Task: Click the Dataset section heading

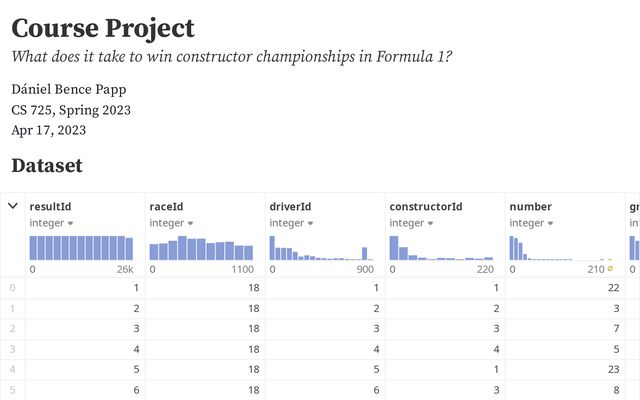Action: 47,166
